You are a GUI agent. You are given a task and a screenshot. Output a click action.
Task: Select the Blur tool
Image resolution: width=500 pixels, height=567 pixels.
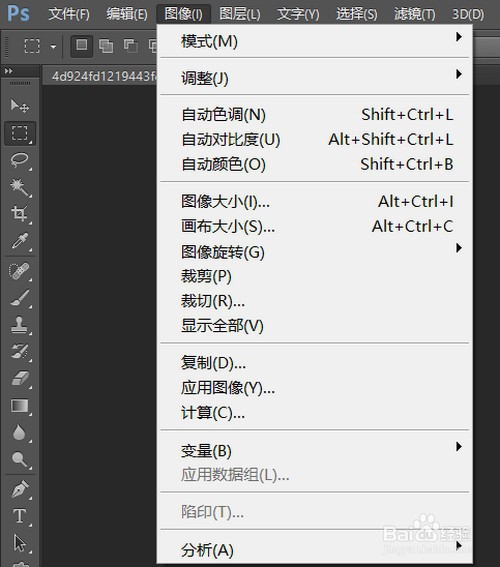(x=20, y=432)
